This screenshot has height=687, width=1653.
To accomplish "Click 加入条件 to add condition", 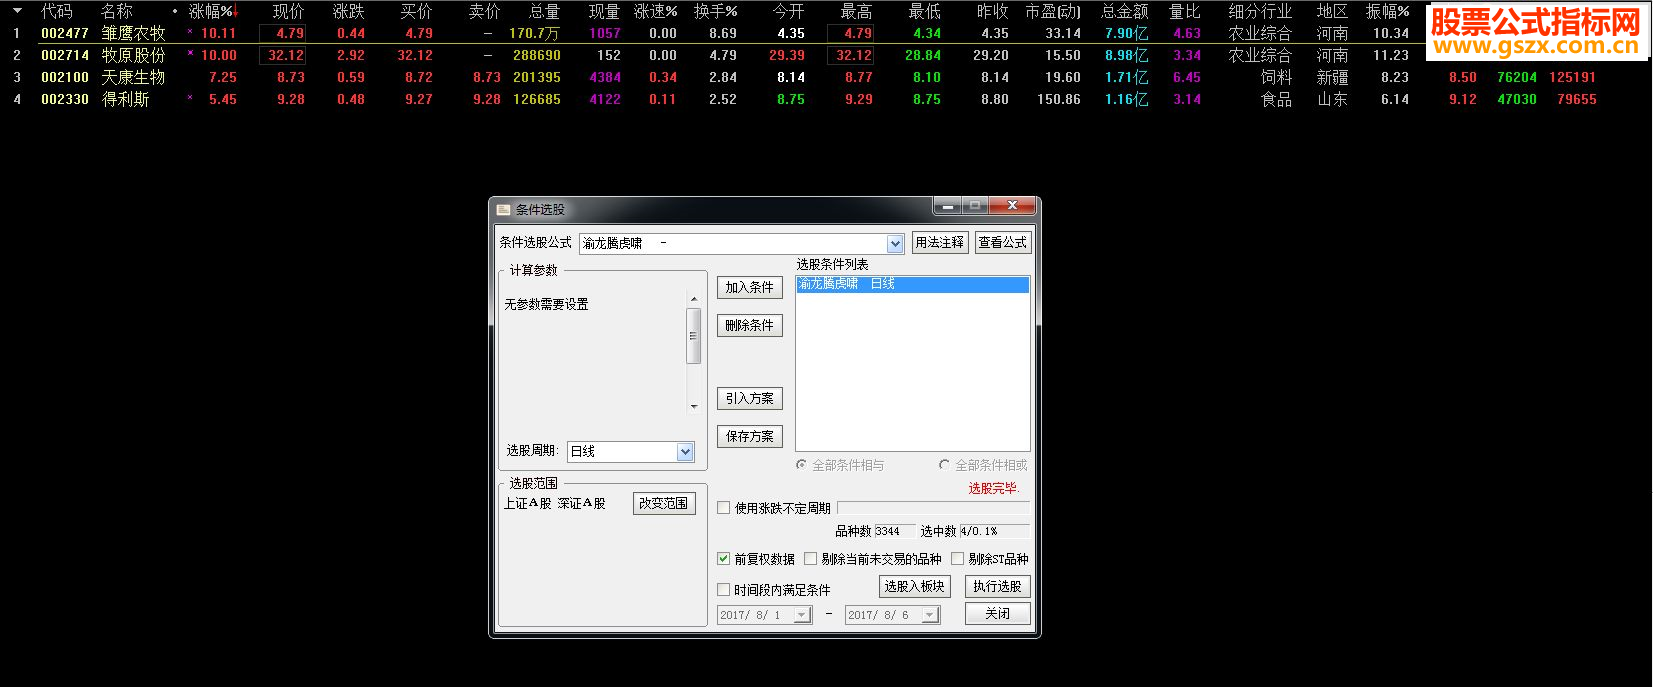I will pos(750,287).
